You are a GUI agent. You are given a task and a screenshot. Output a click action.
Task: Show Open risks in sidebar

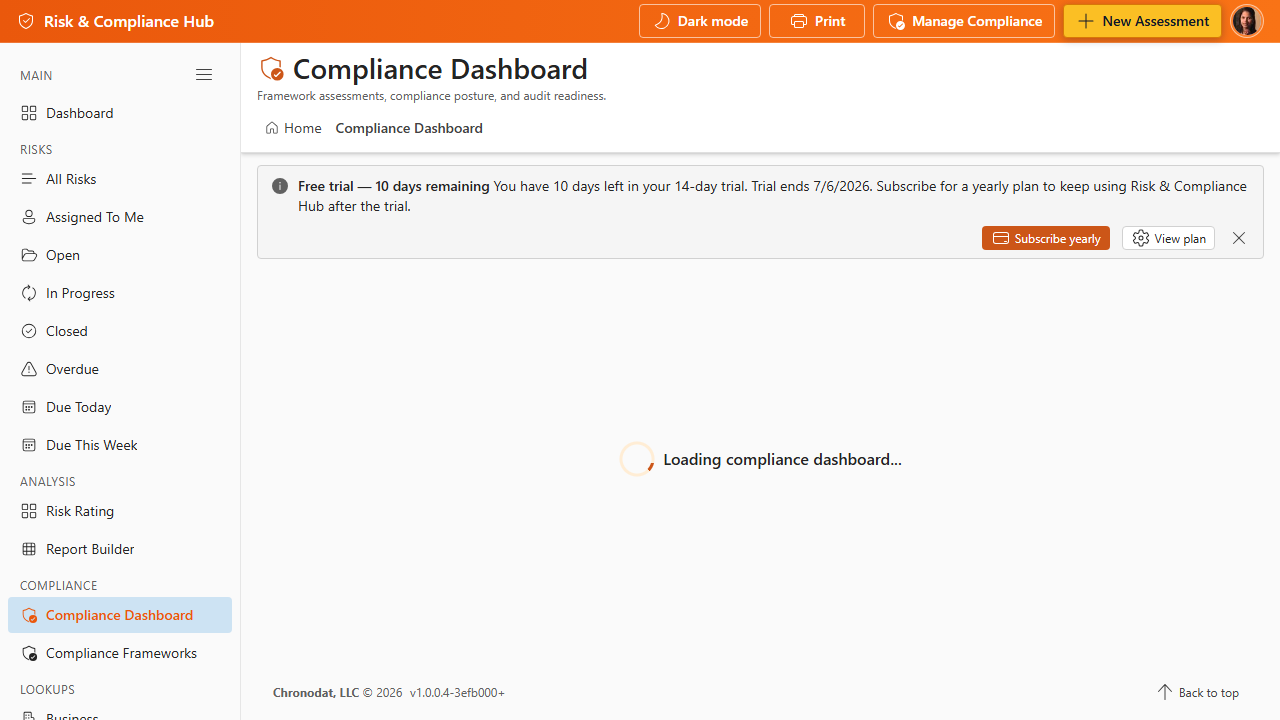(x=120, y=255)
